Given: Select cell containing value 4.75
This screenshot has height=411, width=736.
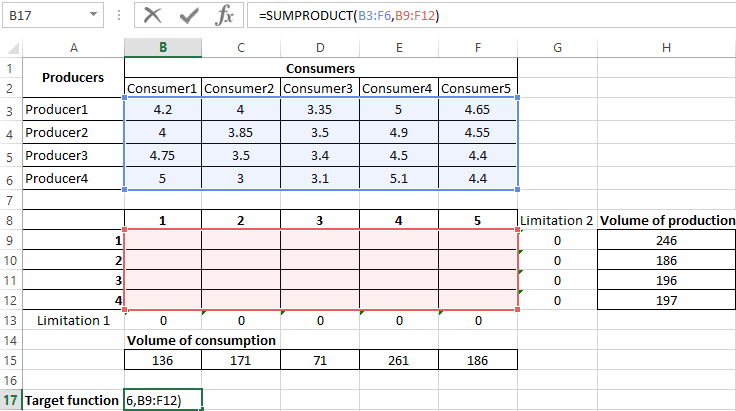Looking at the screenshot, I should [163, 155].
